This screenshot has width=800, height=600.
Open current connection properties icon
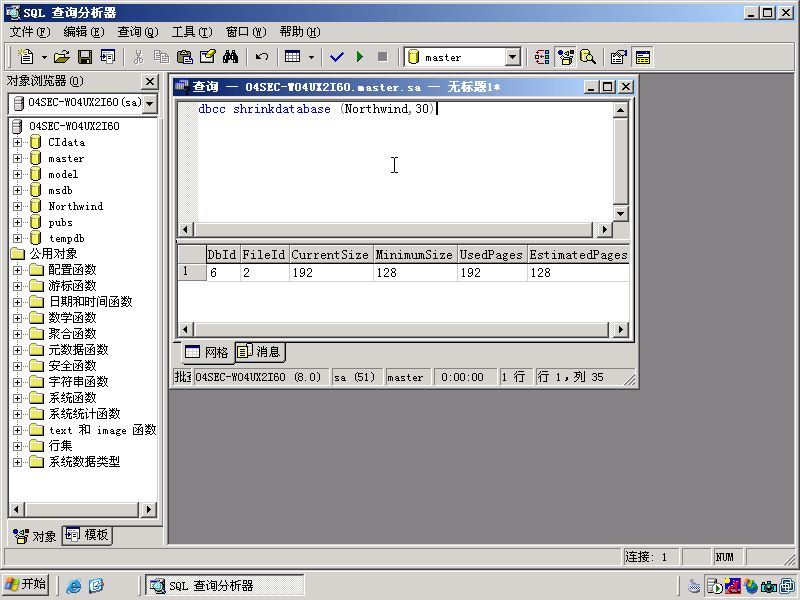[x=619, y=57]
